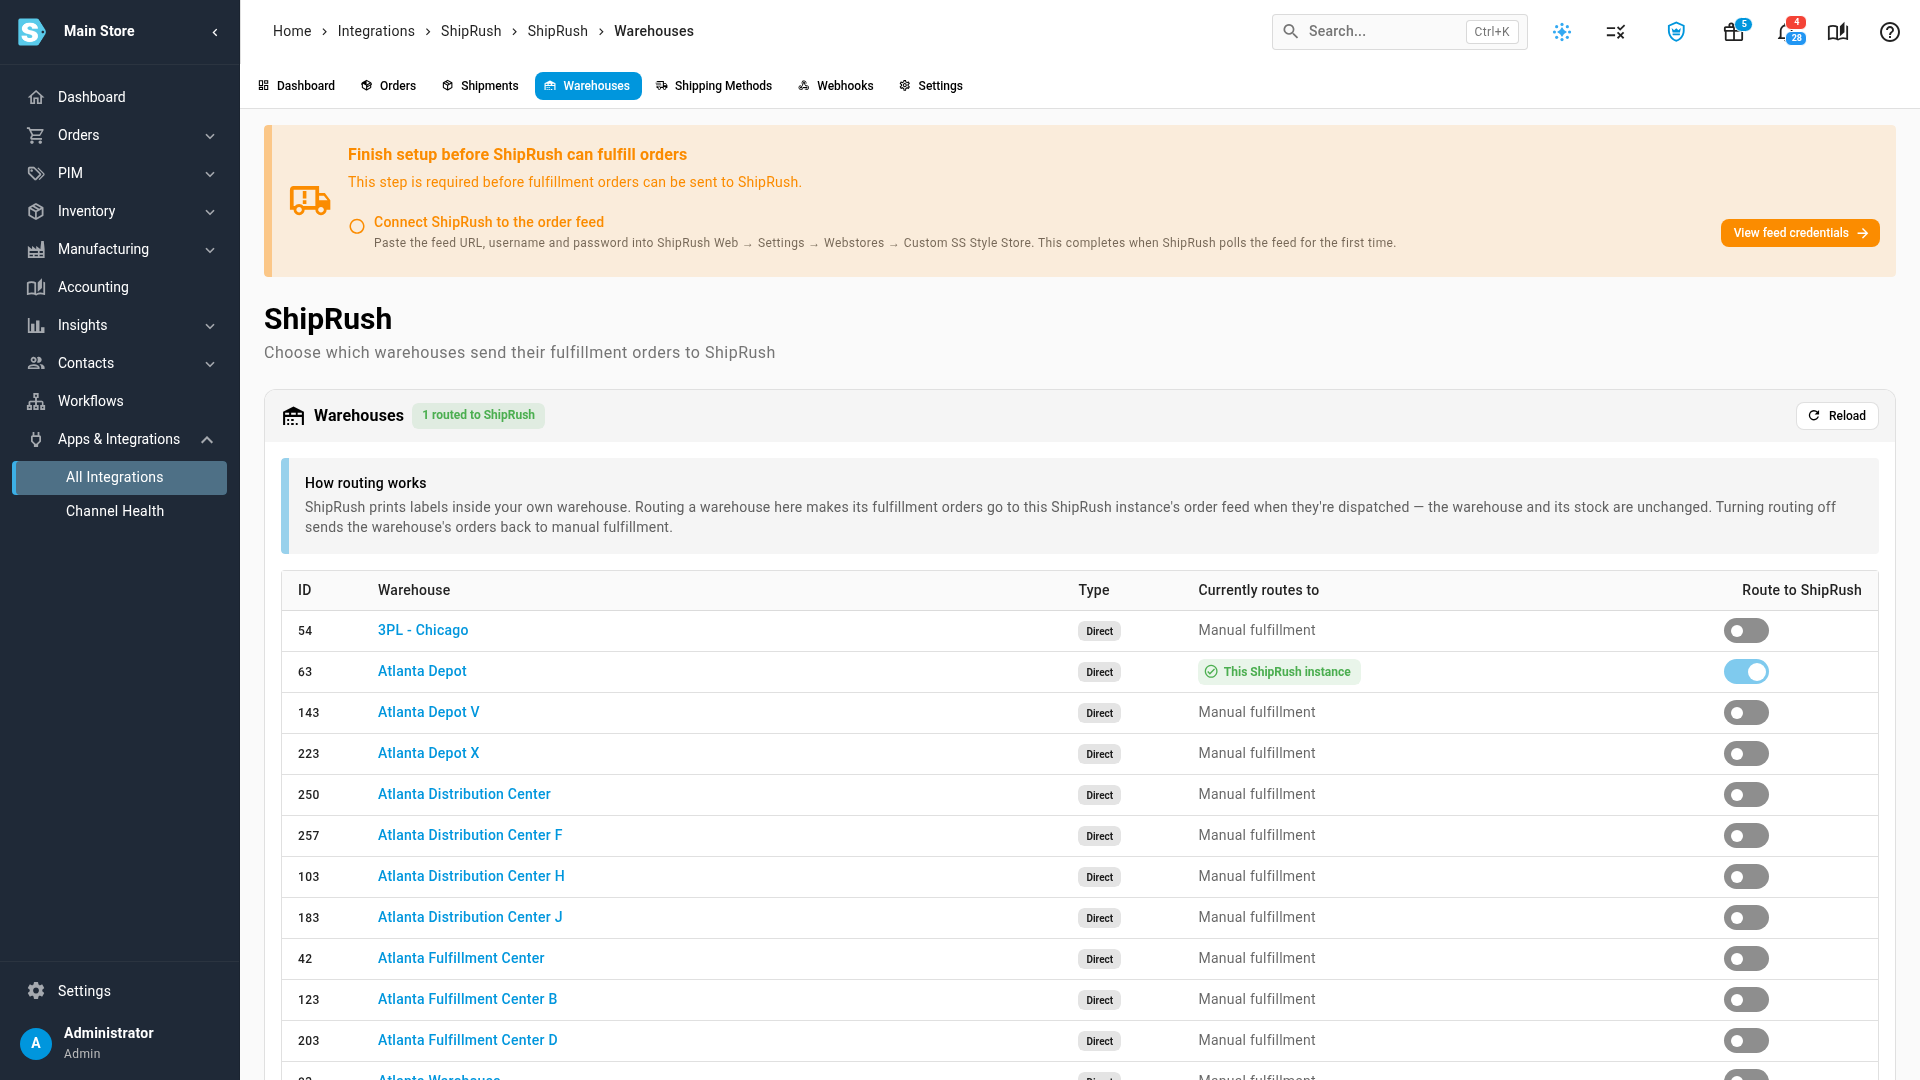Image resolution: width=1920 pixels, height=1080 pixels.
Task: Focus the Search field
Action: pos(1399,32)
